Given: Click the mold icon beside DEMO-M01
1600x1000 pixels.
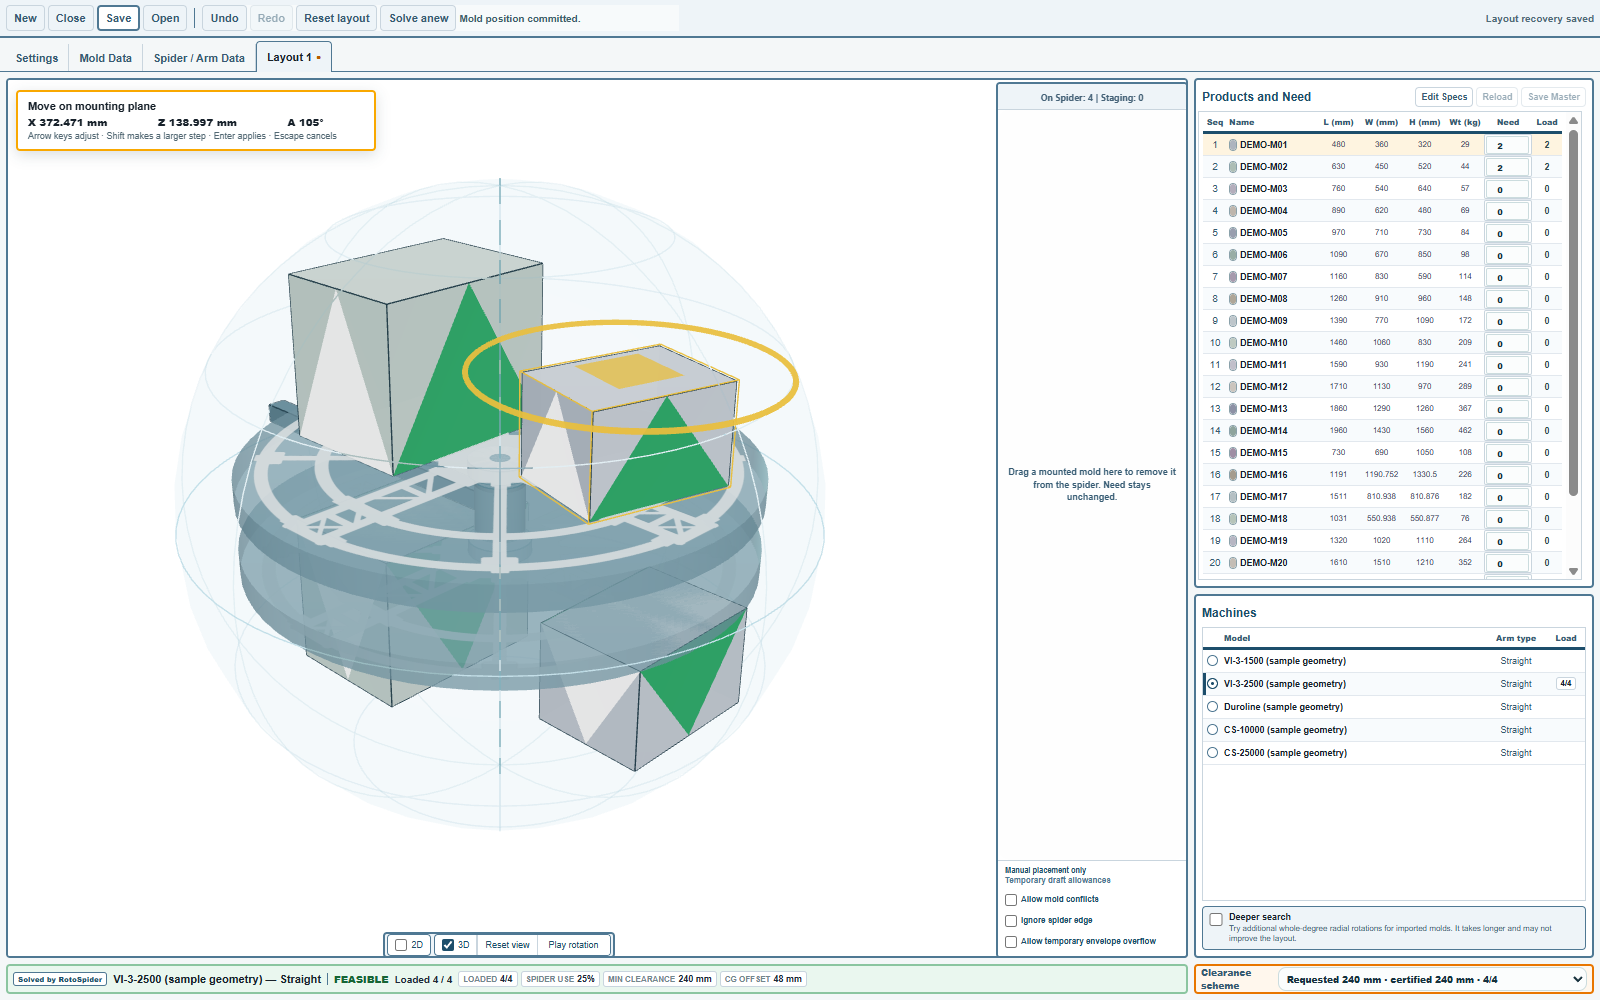Looking at the screenshot, I should tap(1233, 145).
